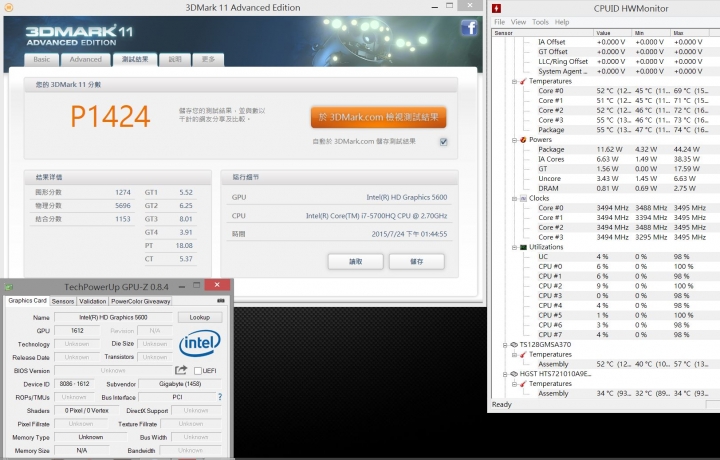The width and height of the screenshot is (720, 460).
Task: Collapse the HGST HTS721010A9E drive node
Action: click(x=505, y=374)
